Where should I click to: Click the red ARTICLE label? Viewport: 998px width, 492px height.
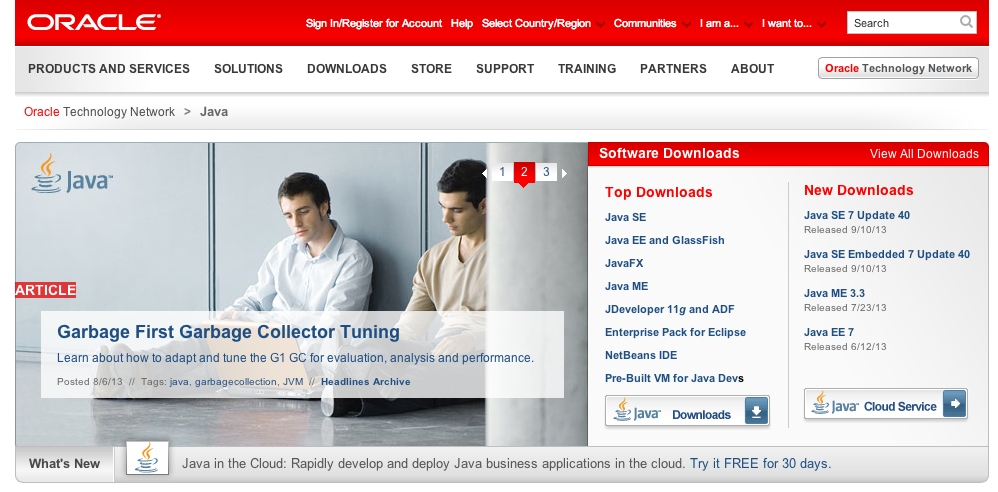pos(46,290)
